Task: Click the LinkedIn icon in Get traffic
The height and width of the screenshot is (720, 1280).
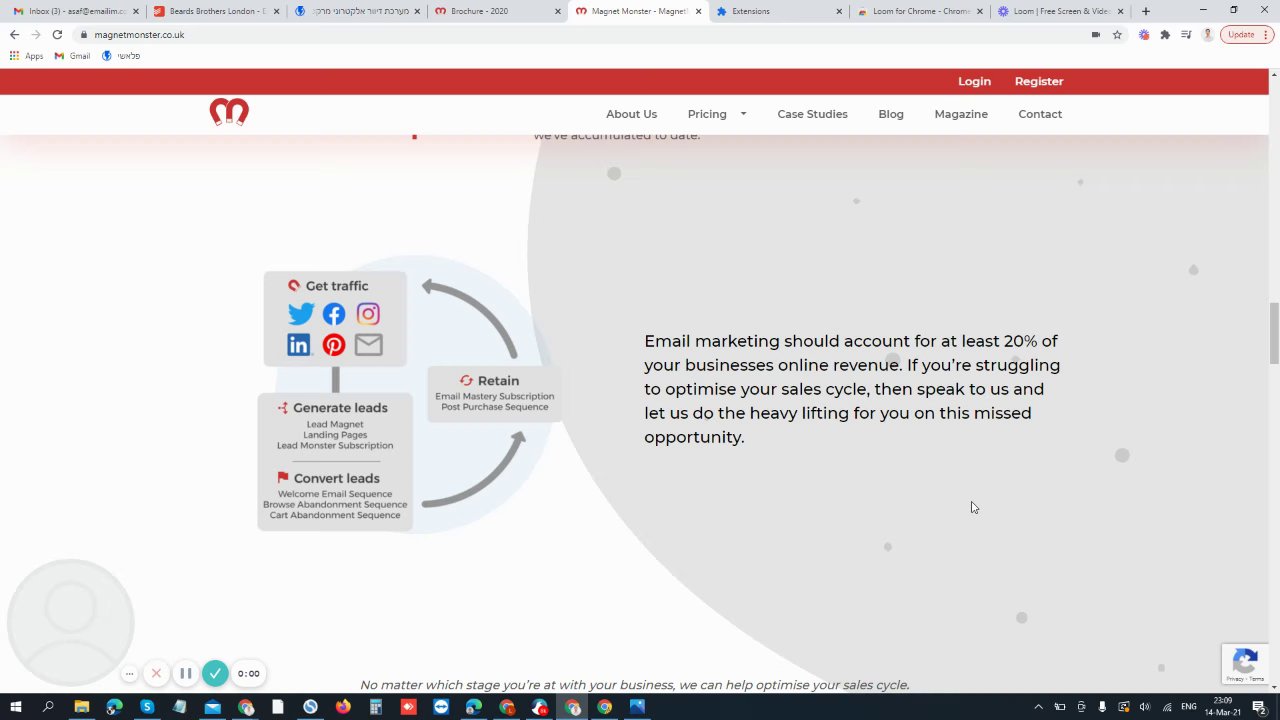Action: coord(299,345)
